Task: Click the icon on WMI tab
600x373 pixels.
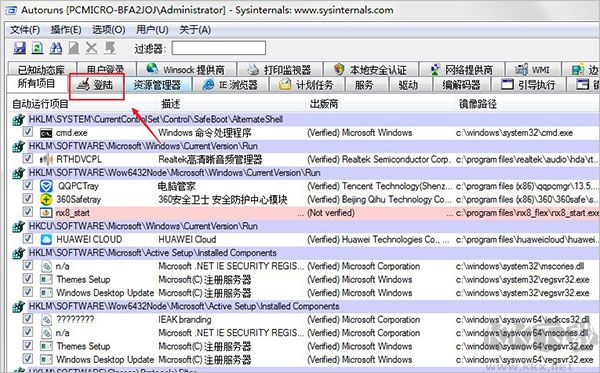Action: [521, 70]
